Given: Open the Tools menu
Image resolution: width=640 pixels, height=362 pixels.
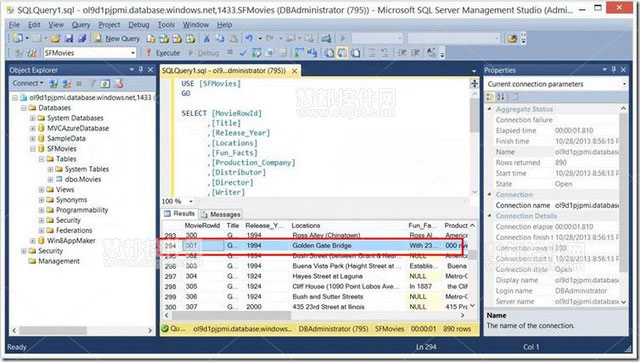Looking at the screenshot, I should coord(166,25).
